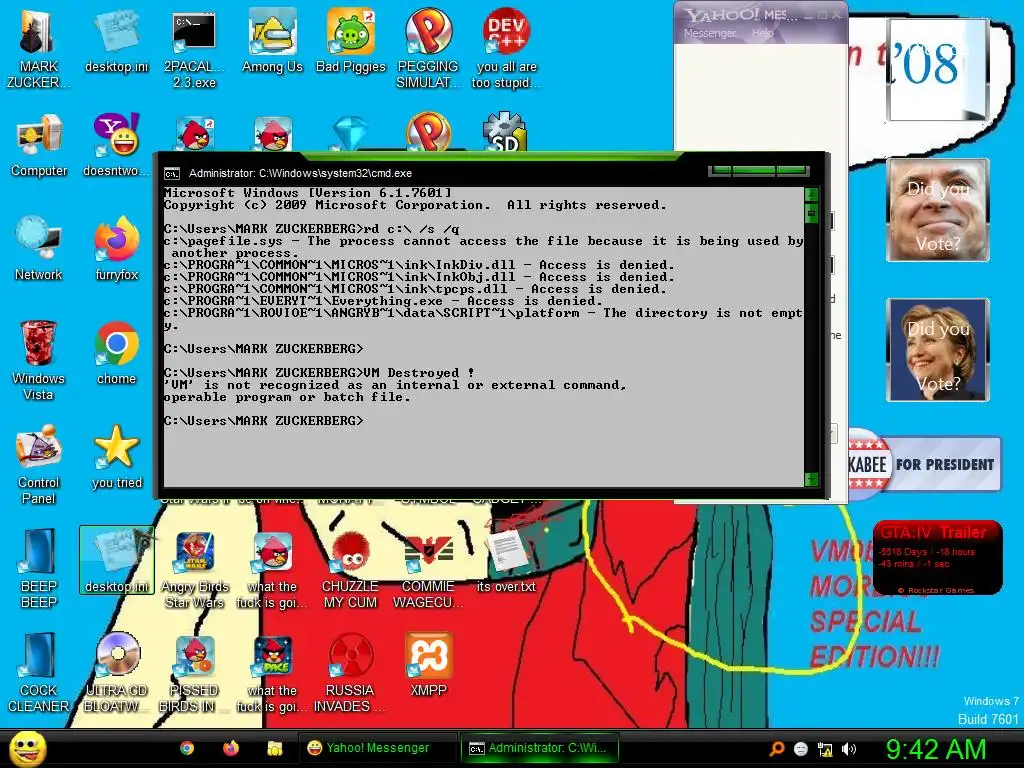Open the Messenger menu in Yahoo! Messenger
Viewport: 1024px width, 768px height.
pos(710,33)
